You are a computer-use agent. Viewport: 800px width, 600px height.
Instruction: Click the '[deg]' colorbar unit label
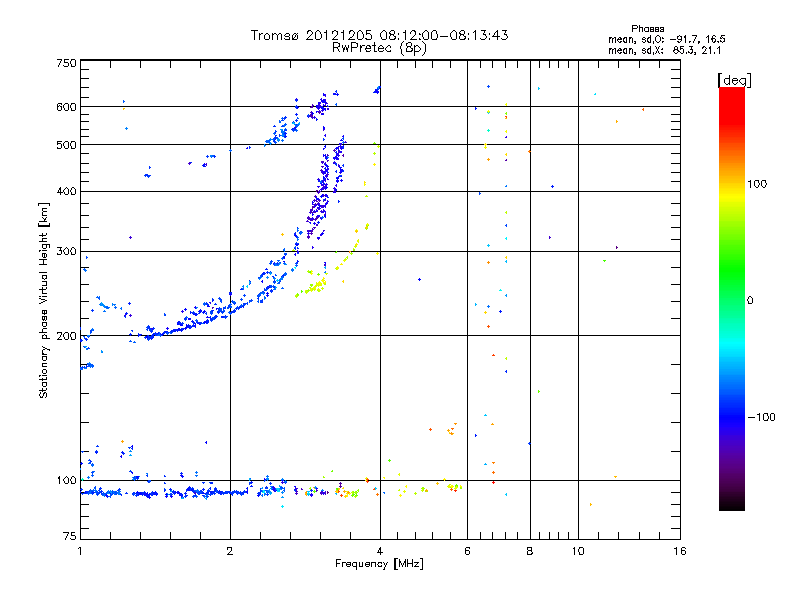pyautogui.click(x=734, y=80)
